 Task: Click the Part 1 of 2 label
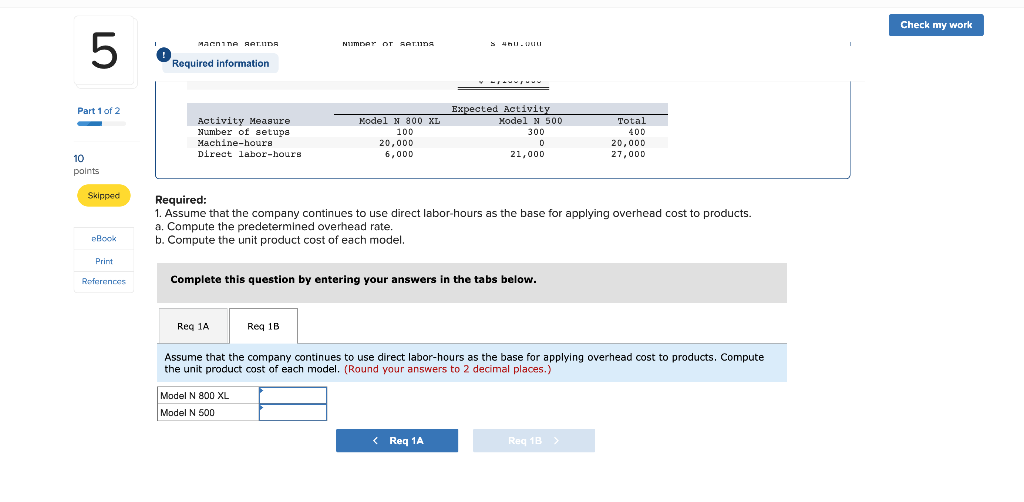pos(99,111)
